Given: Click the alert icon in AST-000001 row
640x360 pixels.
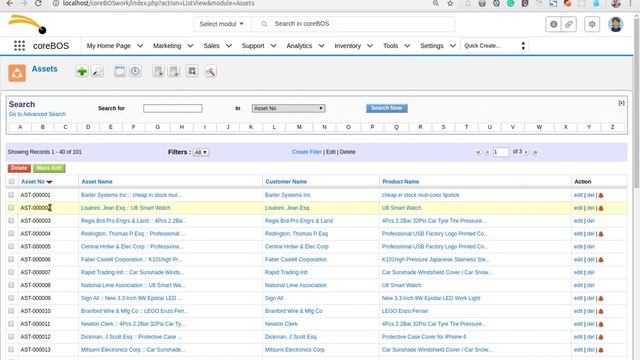Looking at the screenshot, I should click(601, 196).
